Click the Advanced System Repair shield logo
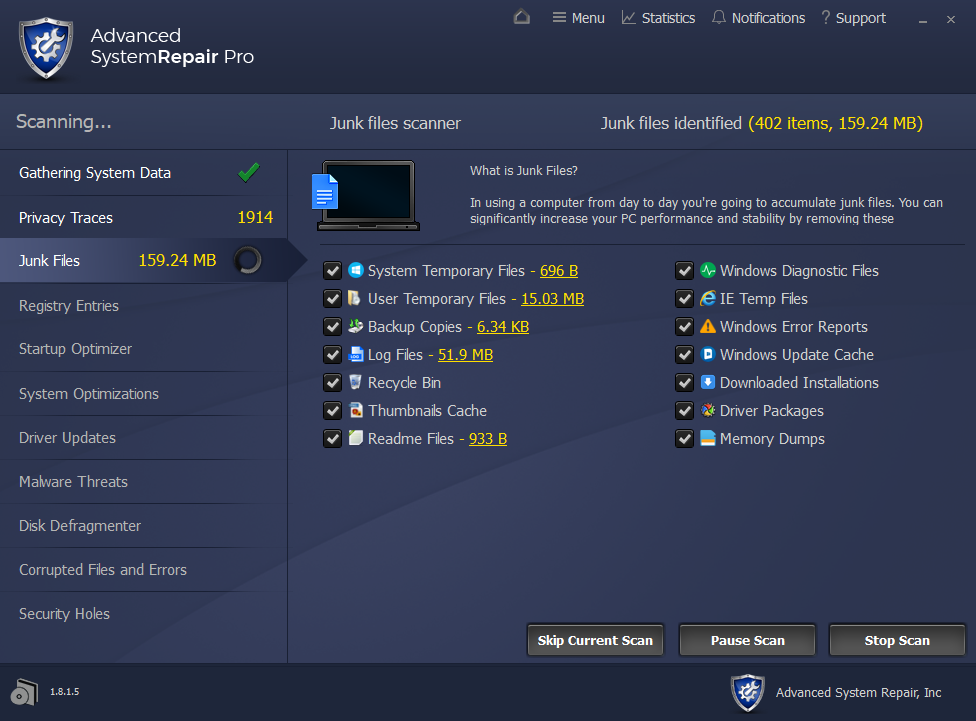This screenshot has height=721, width=976. [45, 46]
